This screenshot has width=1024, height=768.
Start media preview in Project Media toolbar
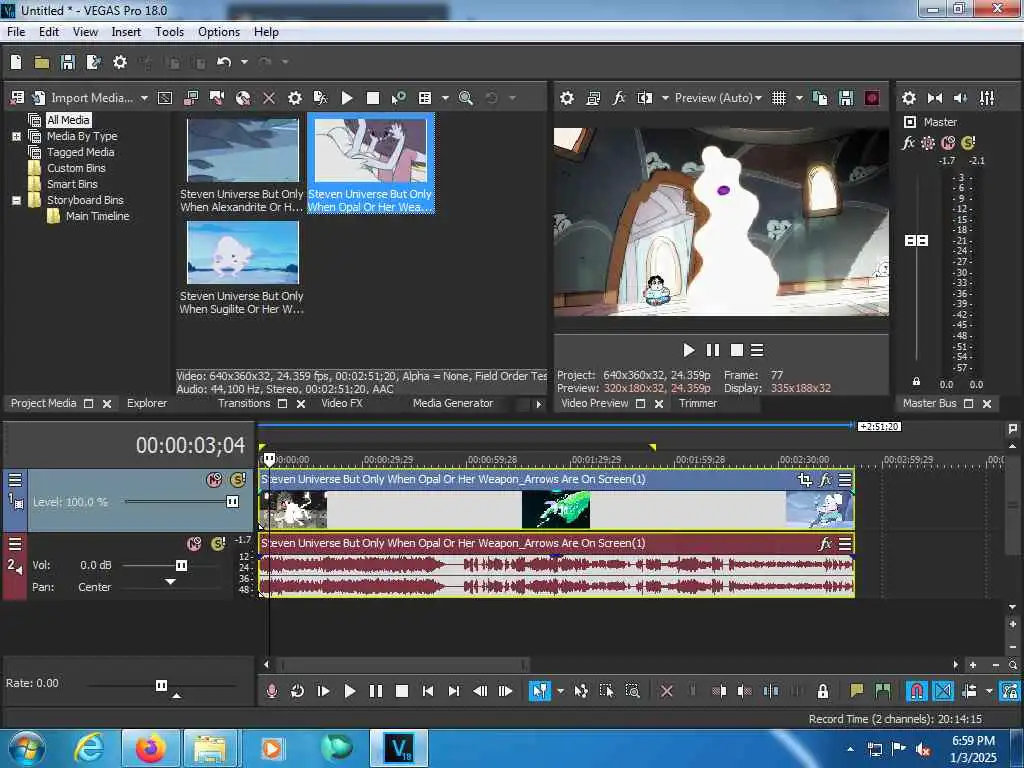[x=347, y=98]
